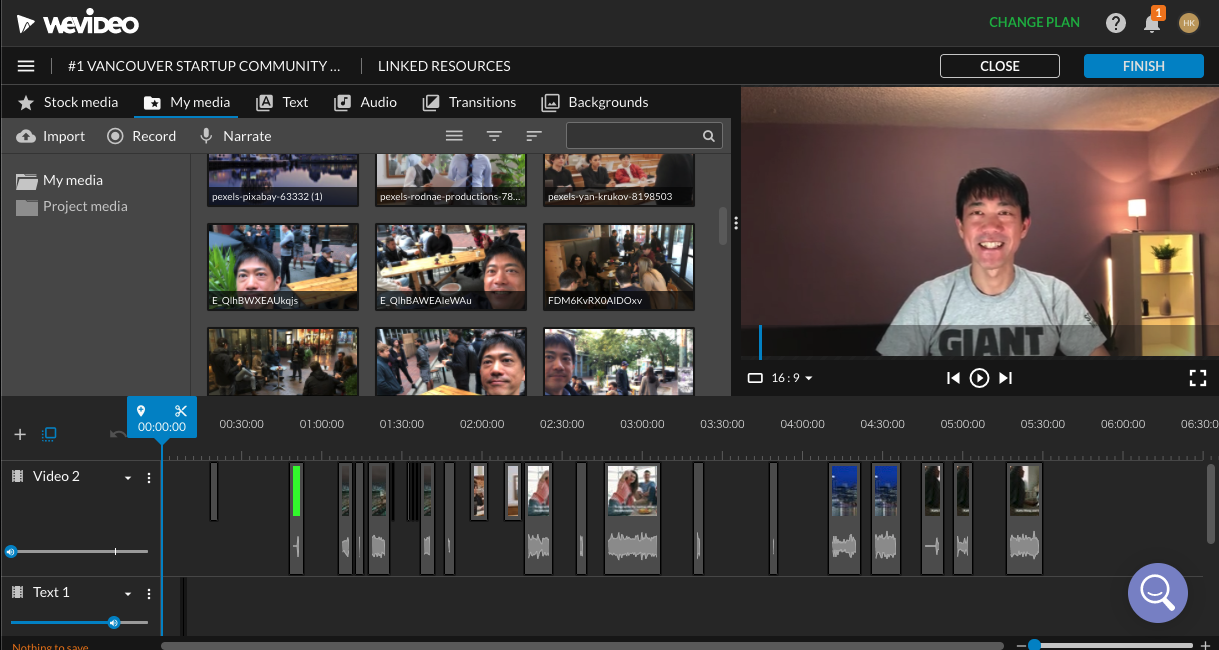Select the FDM6KvRX0AIDOxv media thumbnail
This screenshot has height=650, width=1219.
point(618,267)
